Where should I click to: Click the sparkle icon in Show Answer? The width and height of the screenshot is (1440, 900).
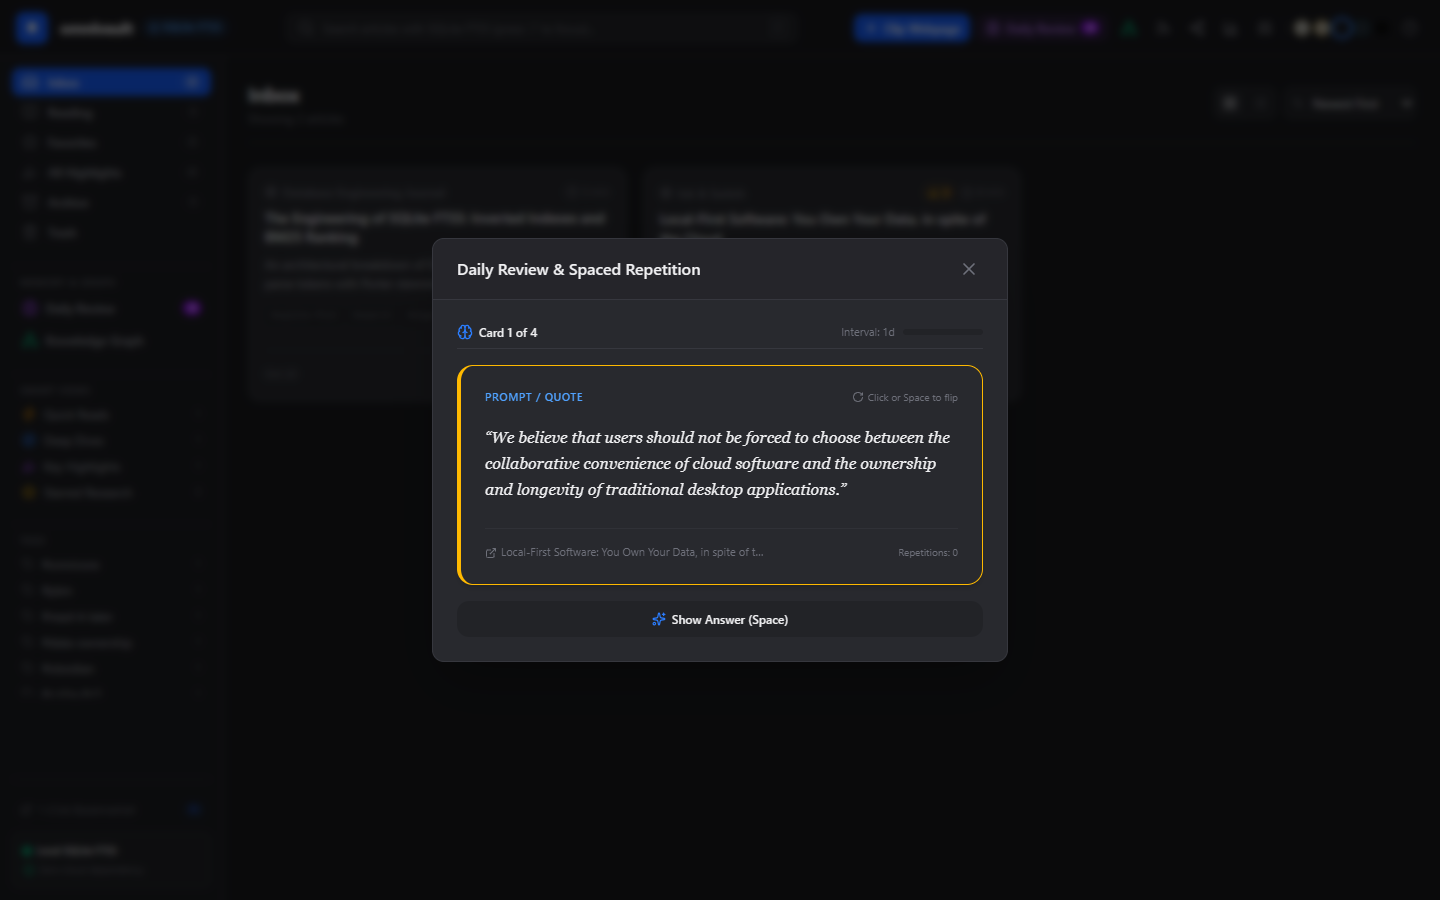point(658,620)
